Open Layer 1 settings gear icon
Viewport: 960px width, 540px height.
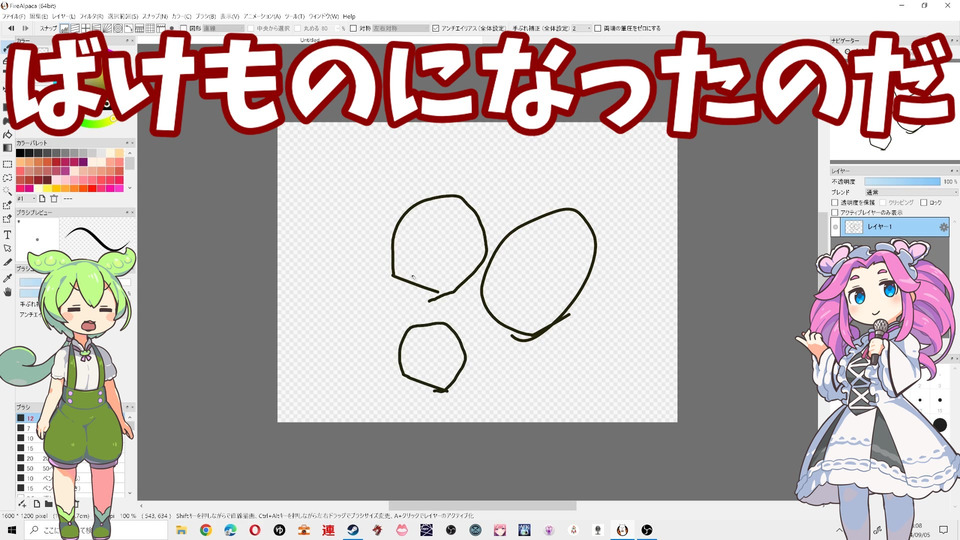[x=943, y=227]
